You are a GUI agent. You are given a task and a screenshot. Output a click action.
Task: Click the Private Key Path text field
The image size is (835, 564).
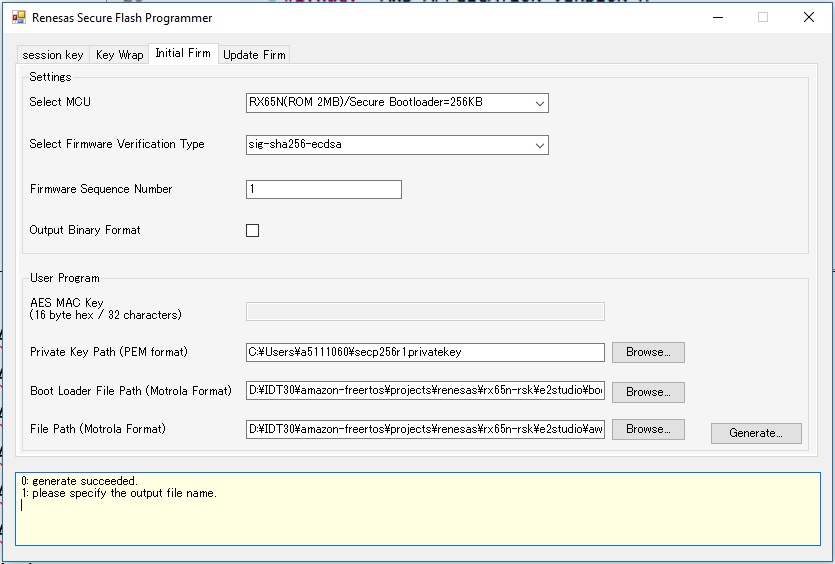tap(425, 352)
